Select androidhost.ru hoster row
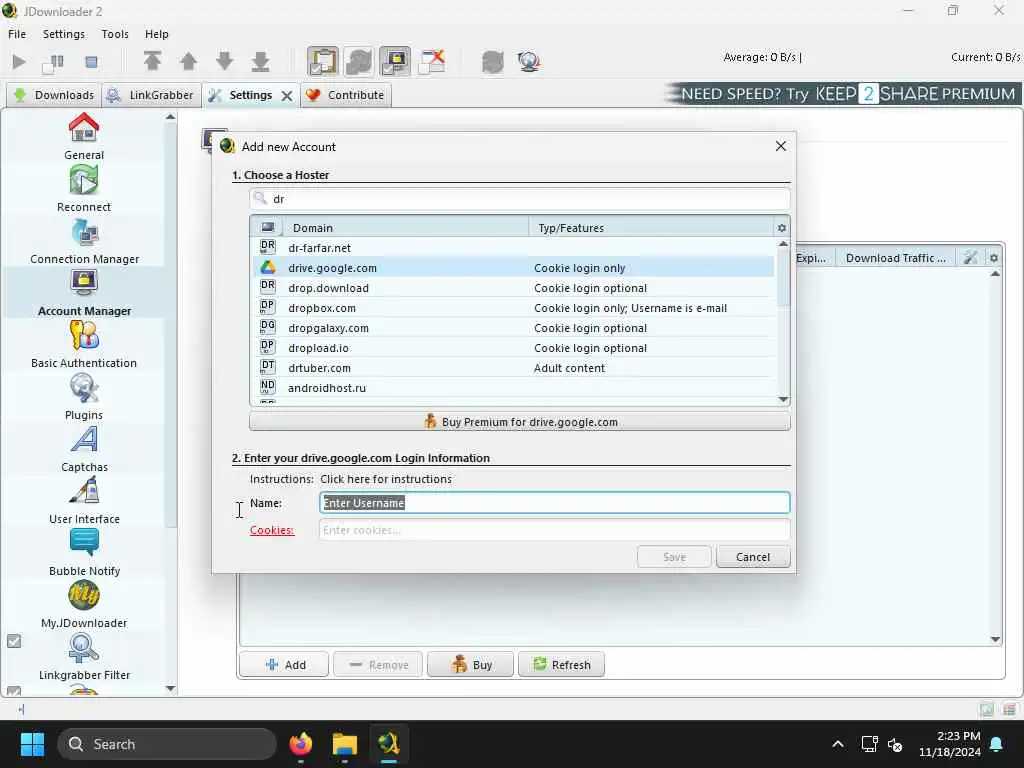Viewport: 1024px width, 768px height. 513,388
